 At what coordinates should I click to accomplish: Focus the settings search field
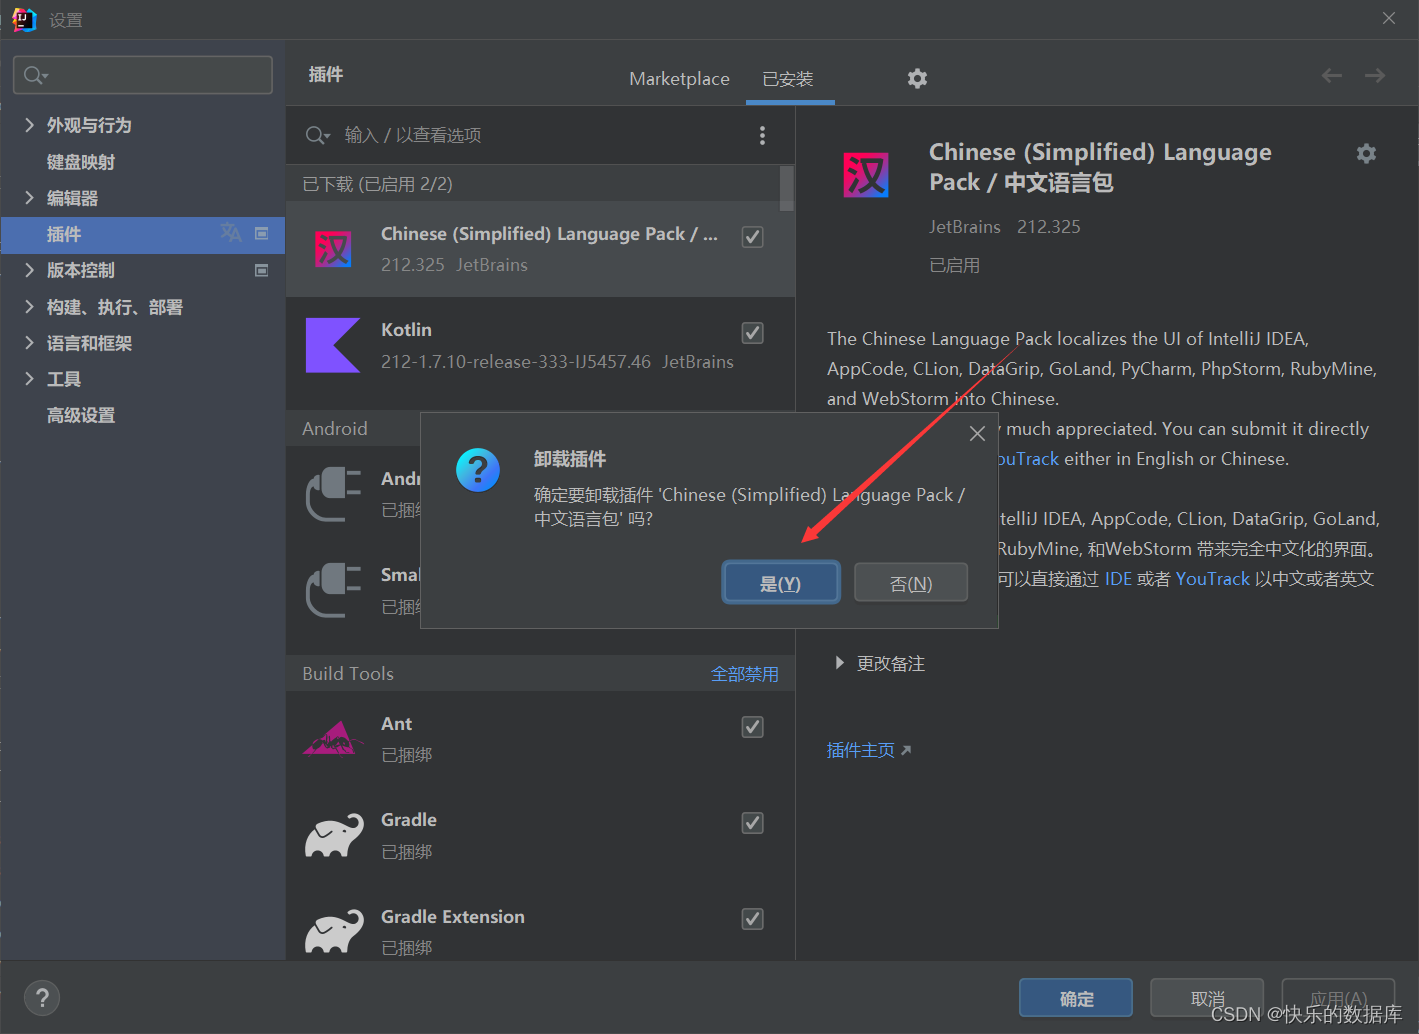(143, 75)
